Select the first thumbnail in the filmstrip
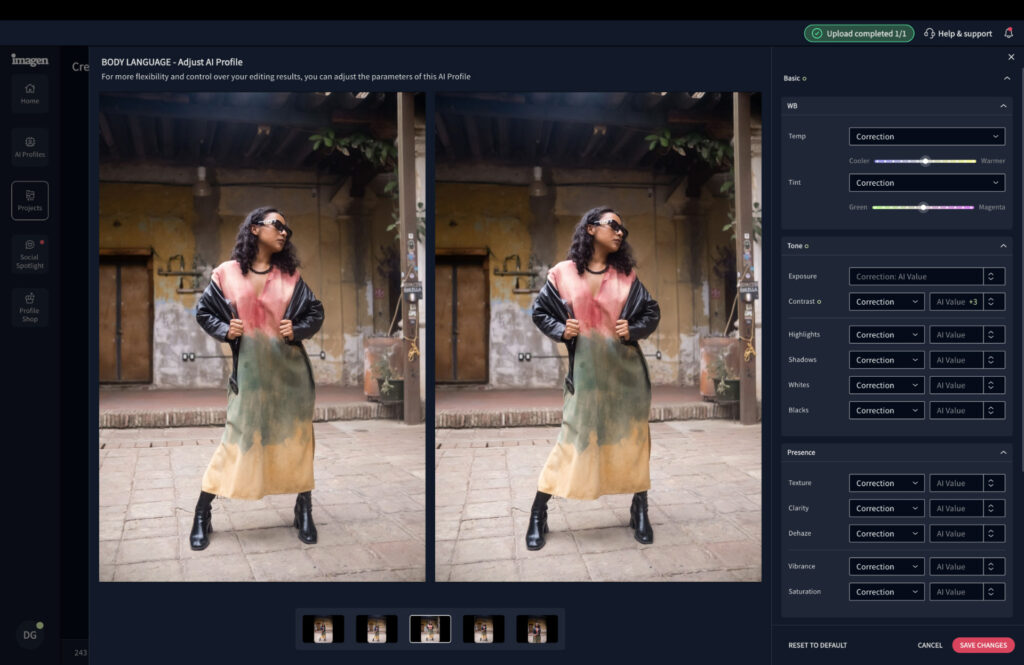Screen dimensions: 1024x665 coord(323,629)
